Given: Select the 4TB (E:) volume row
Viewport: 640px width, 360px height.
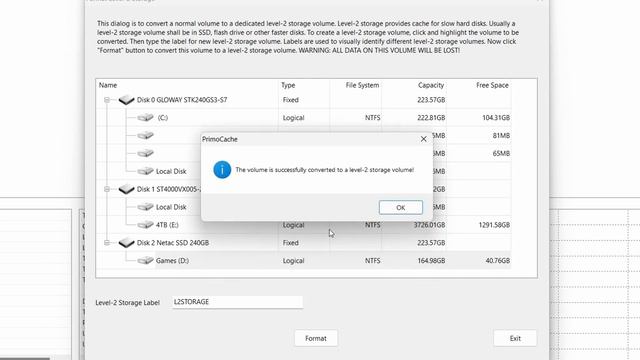Looking at the screenshot, I should click(x=304, y=225).
